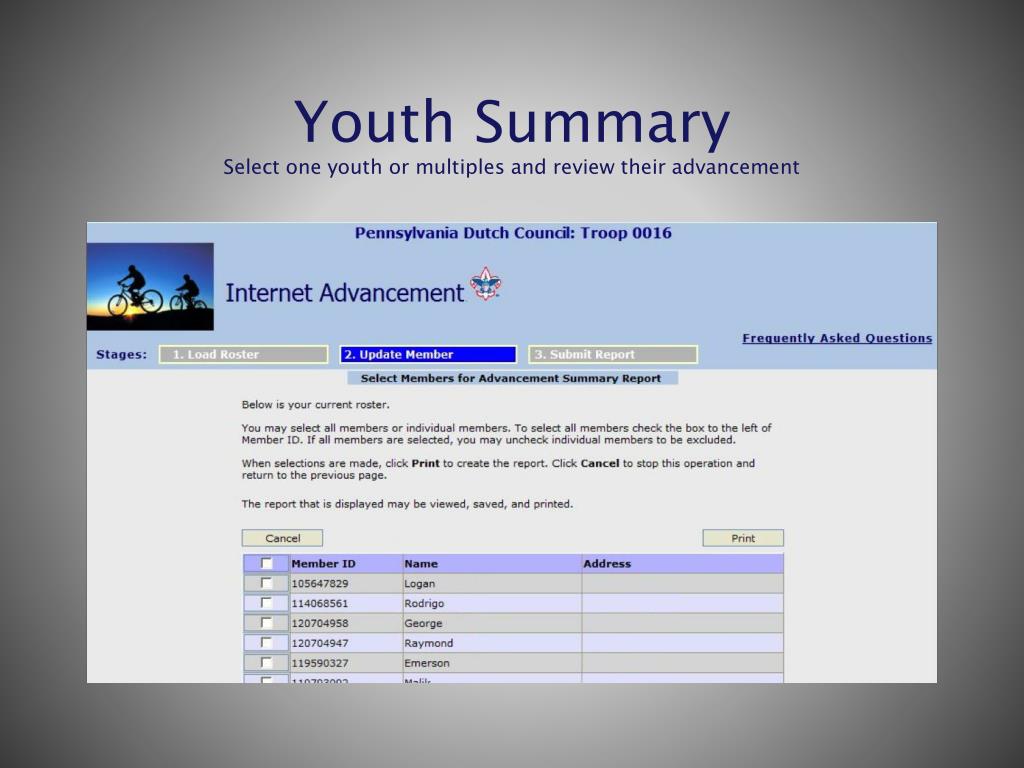Click the Print button

click(743, 538)
